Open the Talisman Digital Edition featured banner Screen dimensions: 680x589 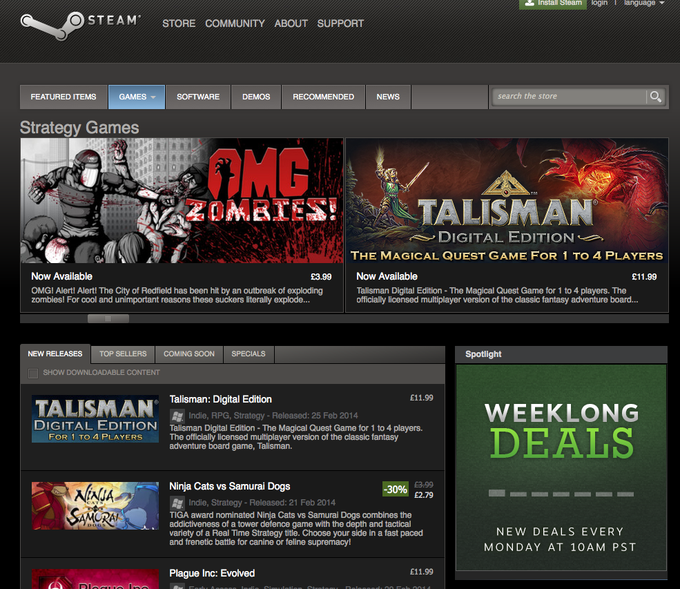[507, 201]
